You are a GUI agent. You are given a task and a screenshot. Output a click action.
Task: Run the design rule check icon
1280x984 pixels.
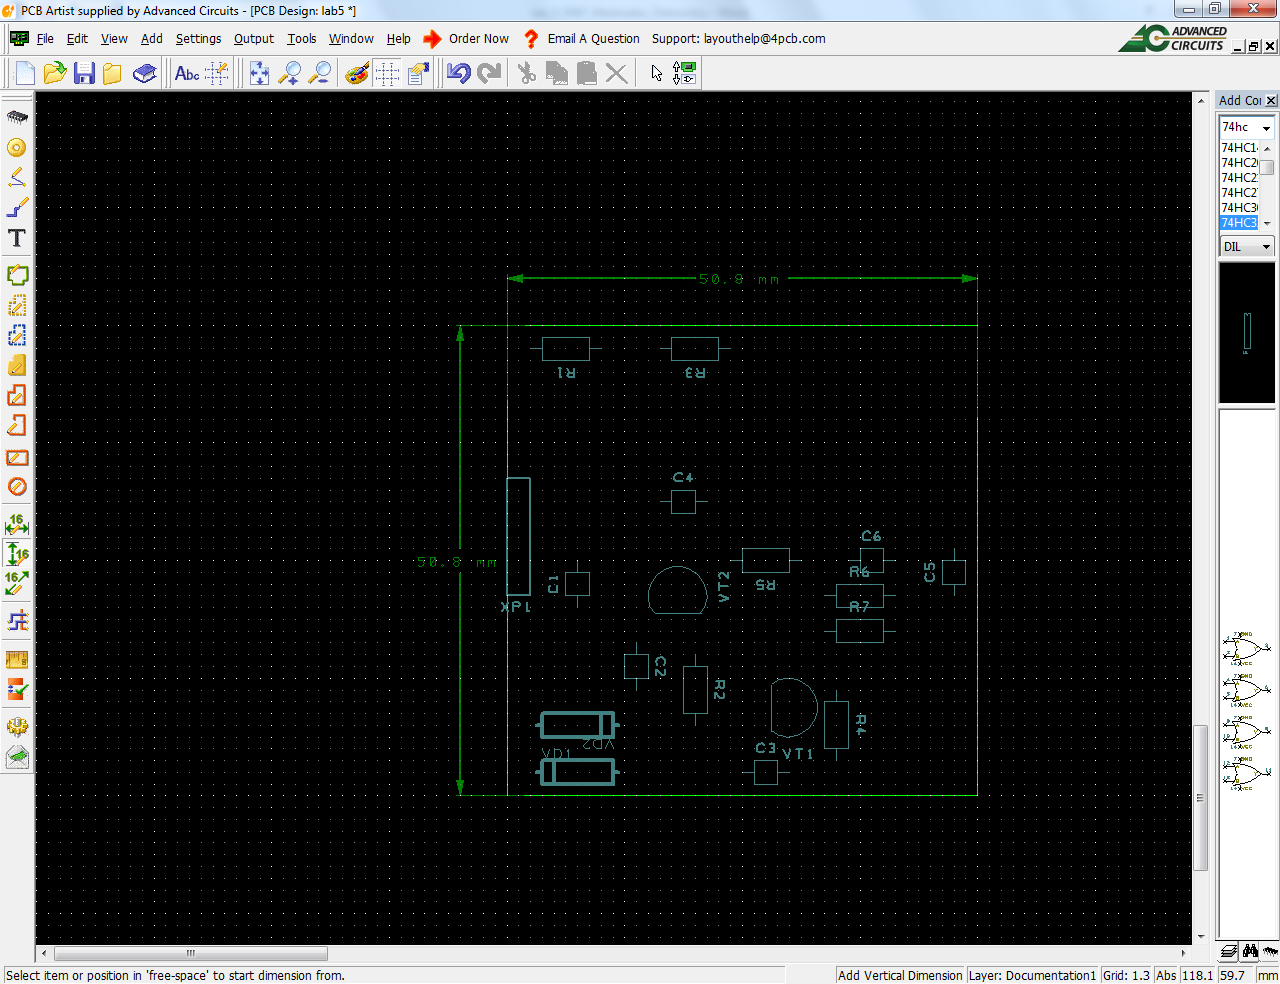point(17,689)
